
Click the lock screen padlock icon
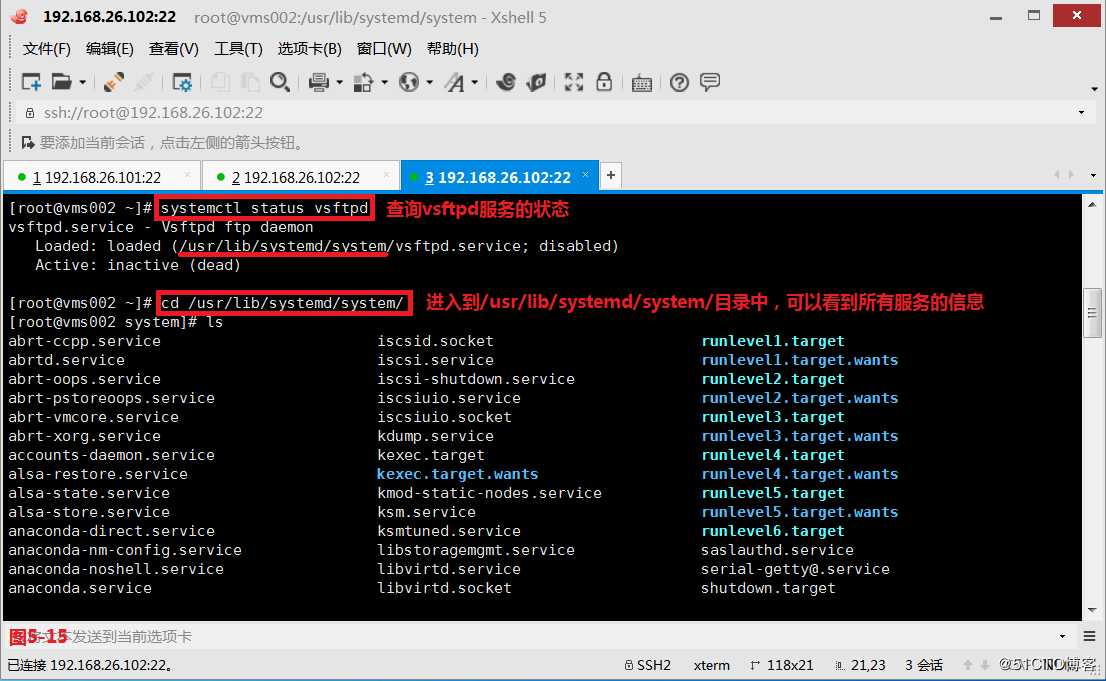[604, 82]
